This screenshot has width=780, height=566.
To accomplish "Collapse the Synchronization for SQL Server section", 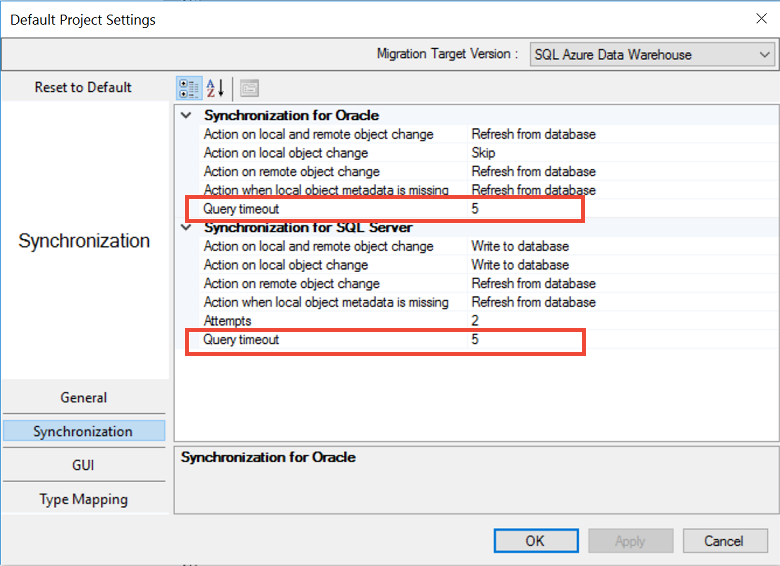I will tap(185, 228).
